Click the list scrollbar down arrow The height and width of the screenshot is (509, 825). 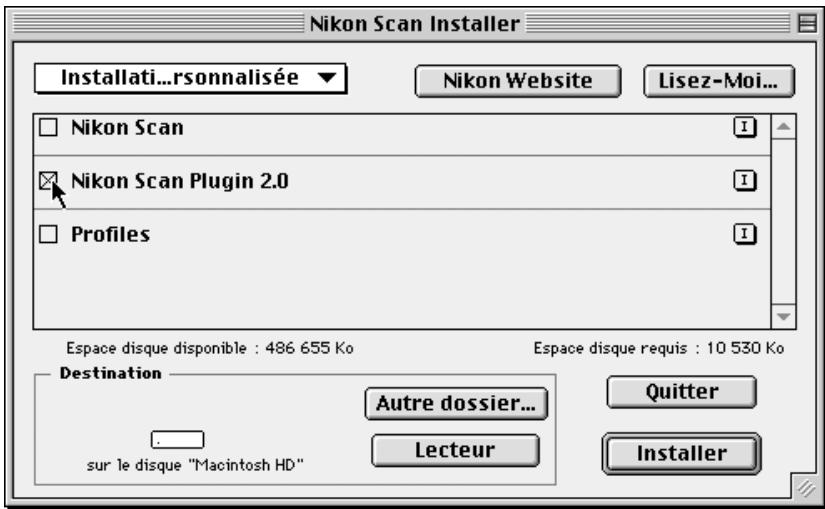[x=783, y=317]
